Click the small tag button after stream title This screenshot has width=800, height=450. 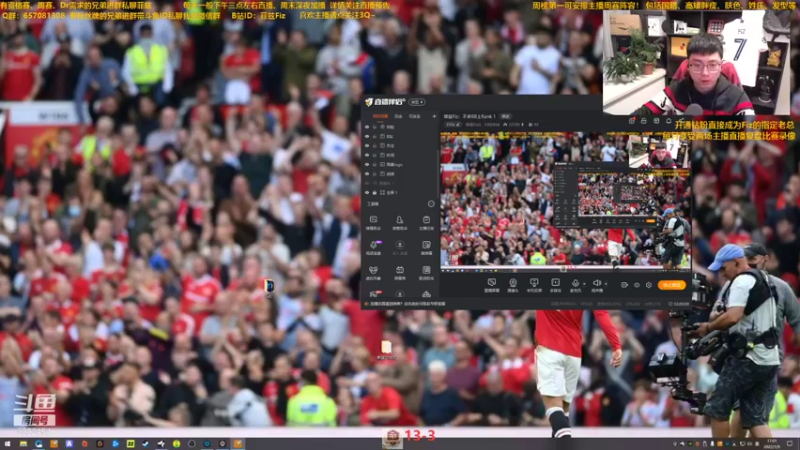(x=506, y=116)
